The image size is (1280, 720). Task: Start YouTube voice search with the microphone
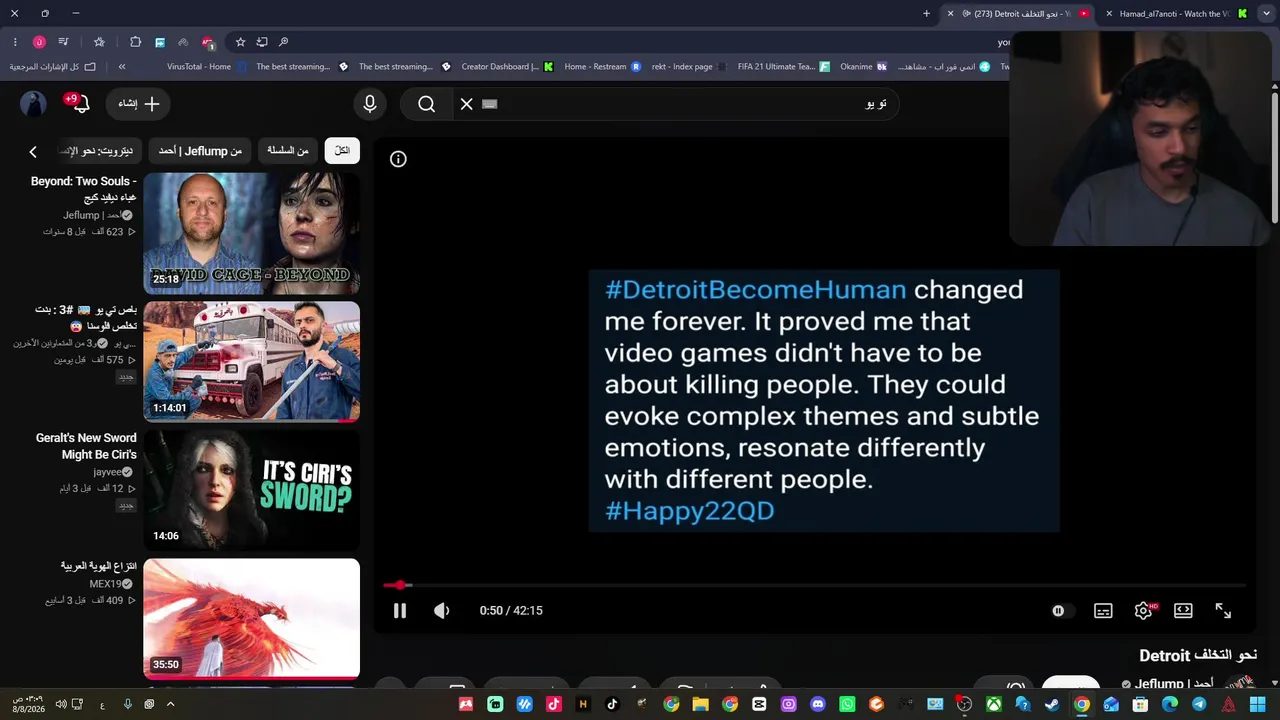pos(370,104)
